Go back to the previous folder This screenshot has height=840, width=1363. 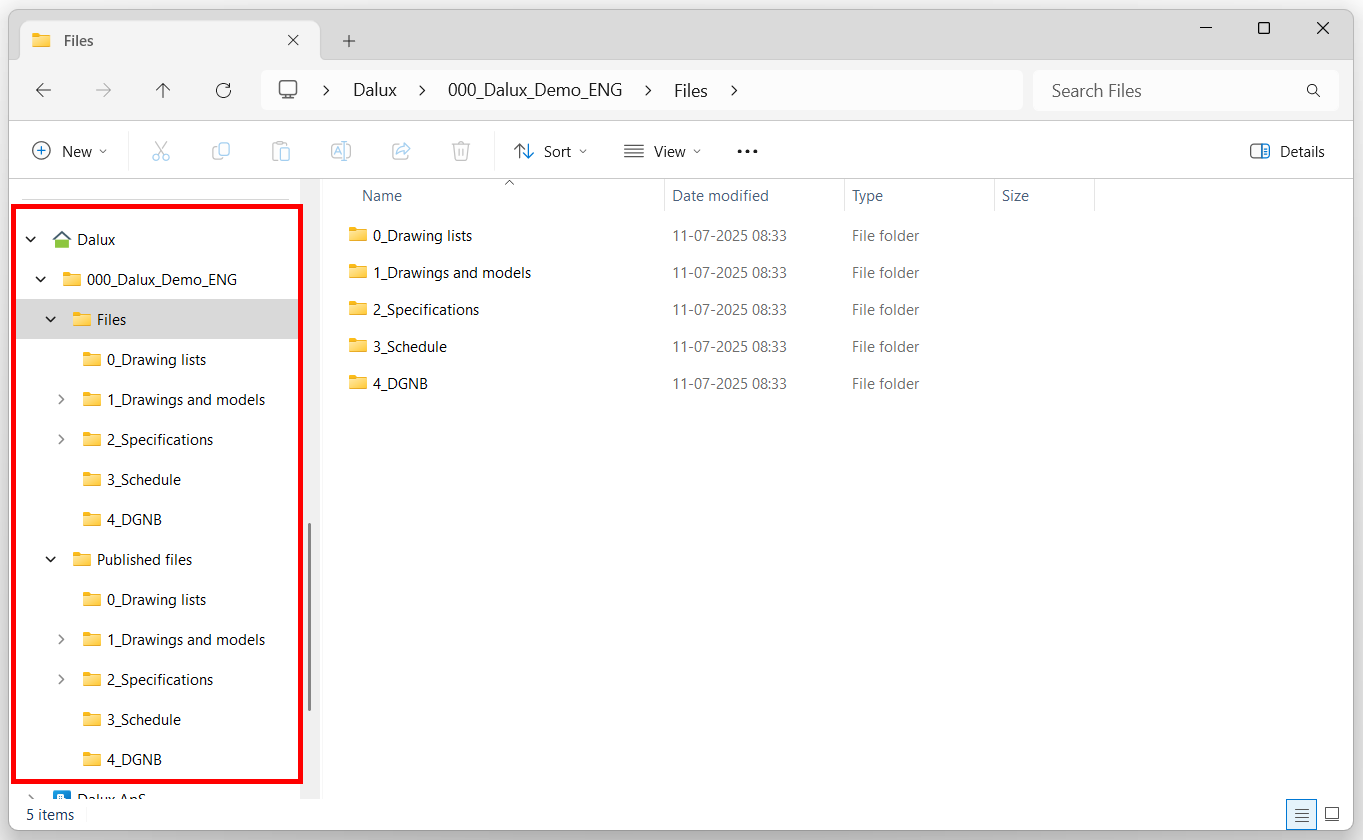click(43, 90)
